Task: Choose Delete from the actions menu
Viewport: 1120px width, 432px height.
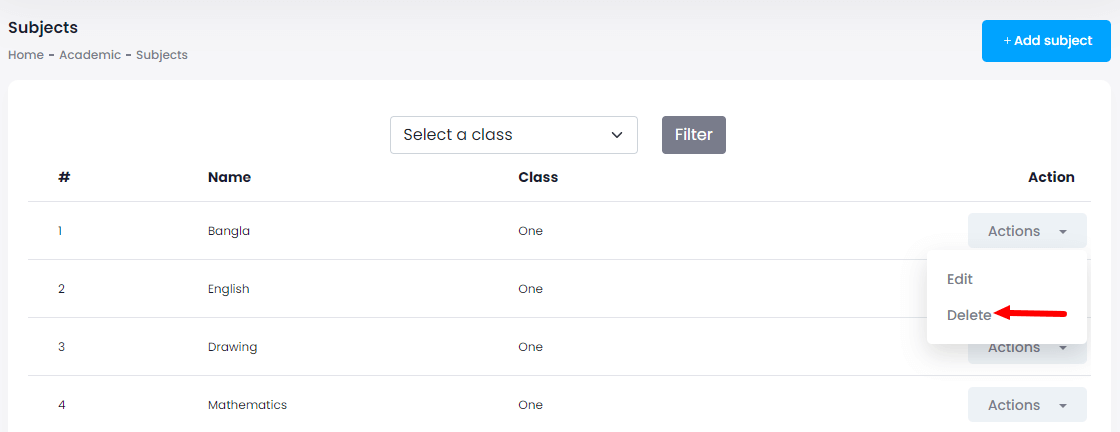Action: coord(969,315)
